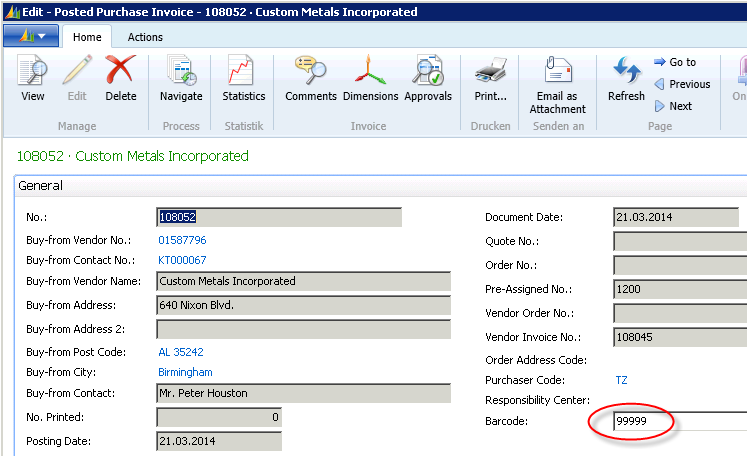747x456 pixels.
Task: Select the Home ribbon tab
Action: (87, 37)
